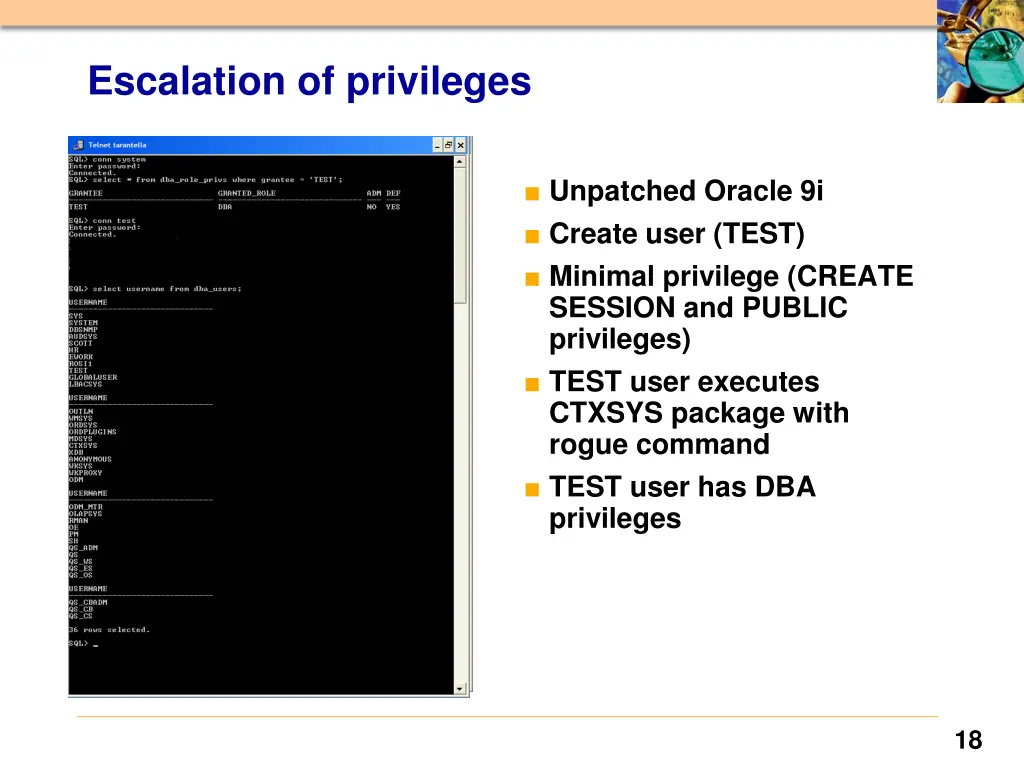Click the OUTLN username row
This screenshot has width=1024, height=768.
81,411
